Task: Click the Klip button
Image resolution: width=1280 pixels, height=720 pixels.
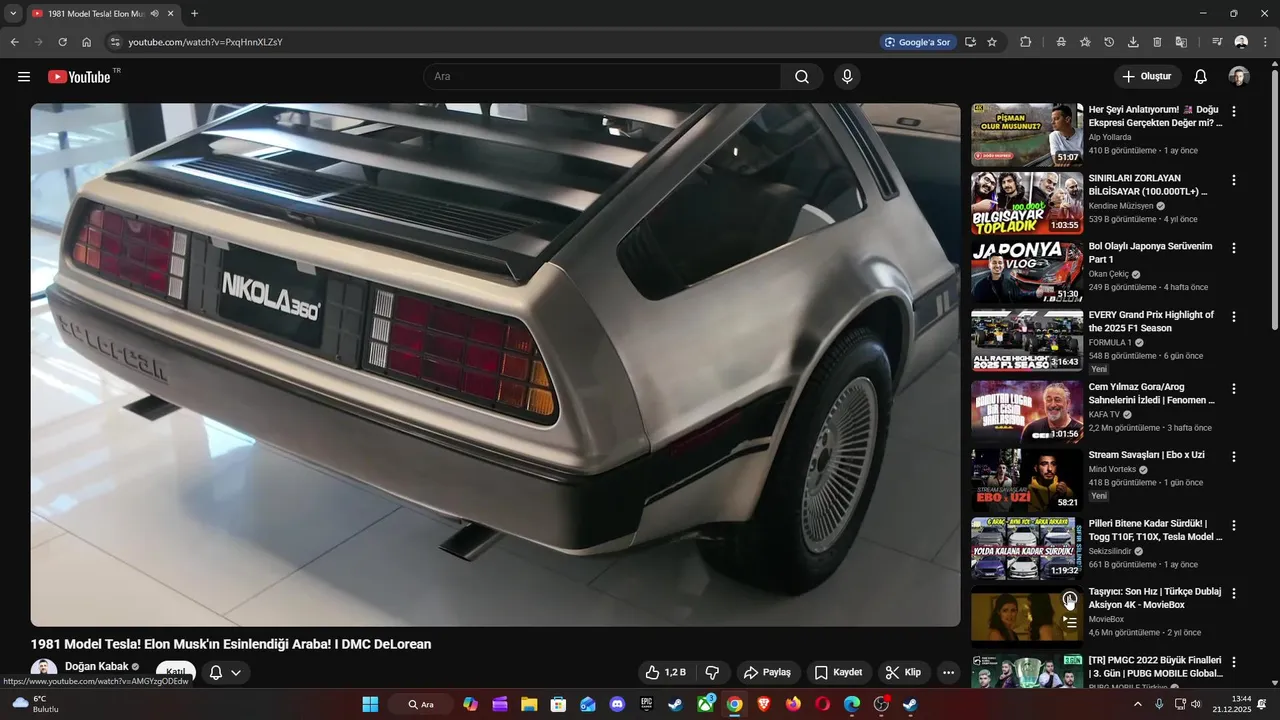Action: point(903,672)
